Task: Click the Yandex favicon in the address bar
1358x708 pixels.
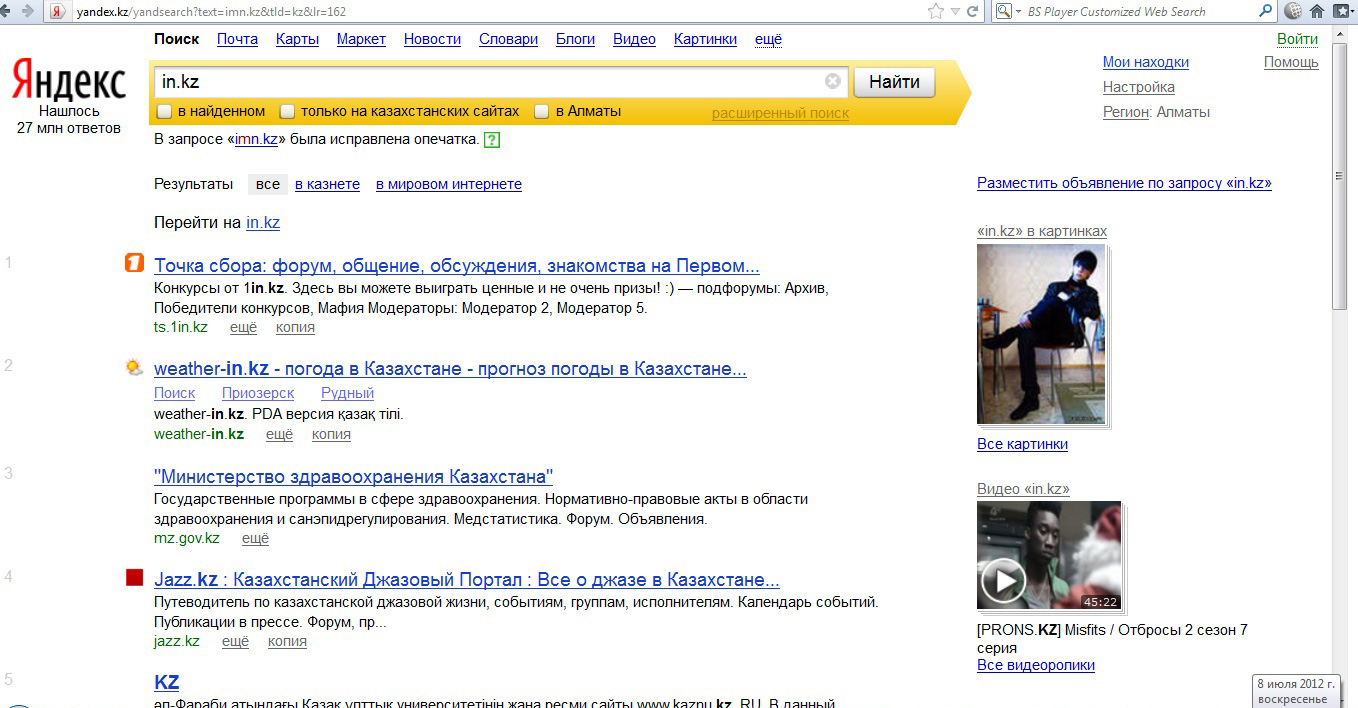Action: 58,12
